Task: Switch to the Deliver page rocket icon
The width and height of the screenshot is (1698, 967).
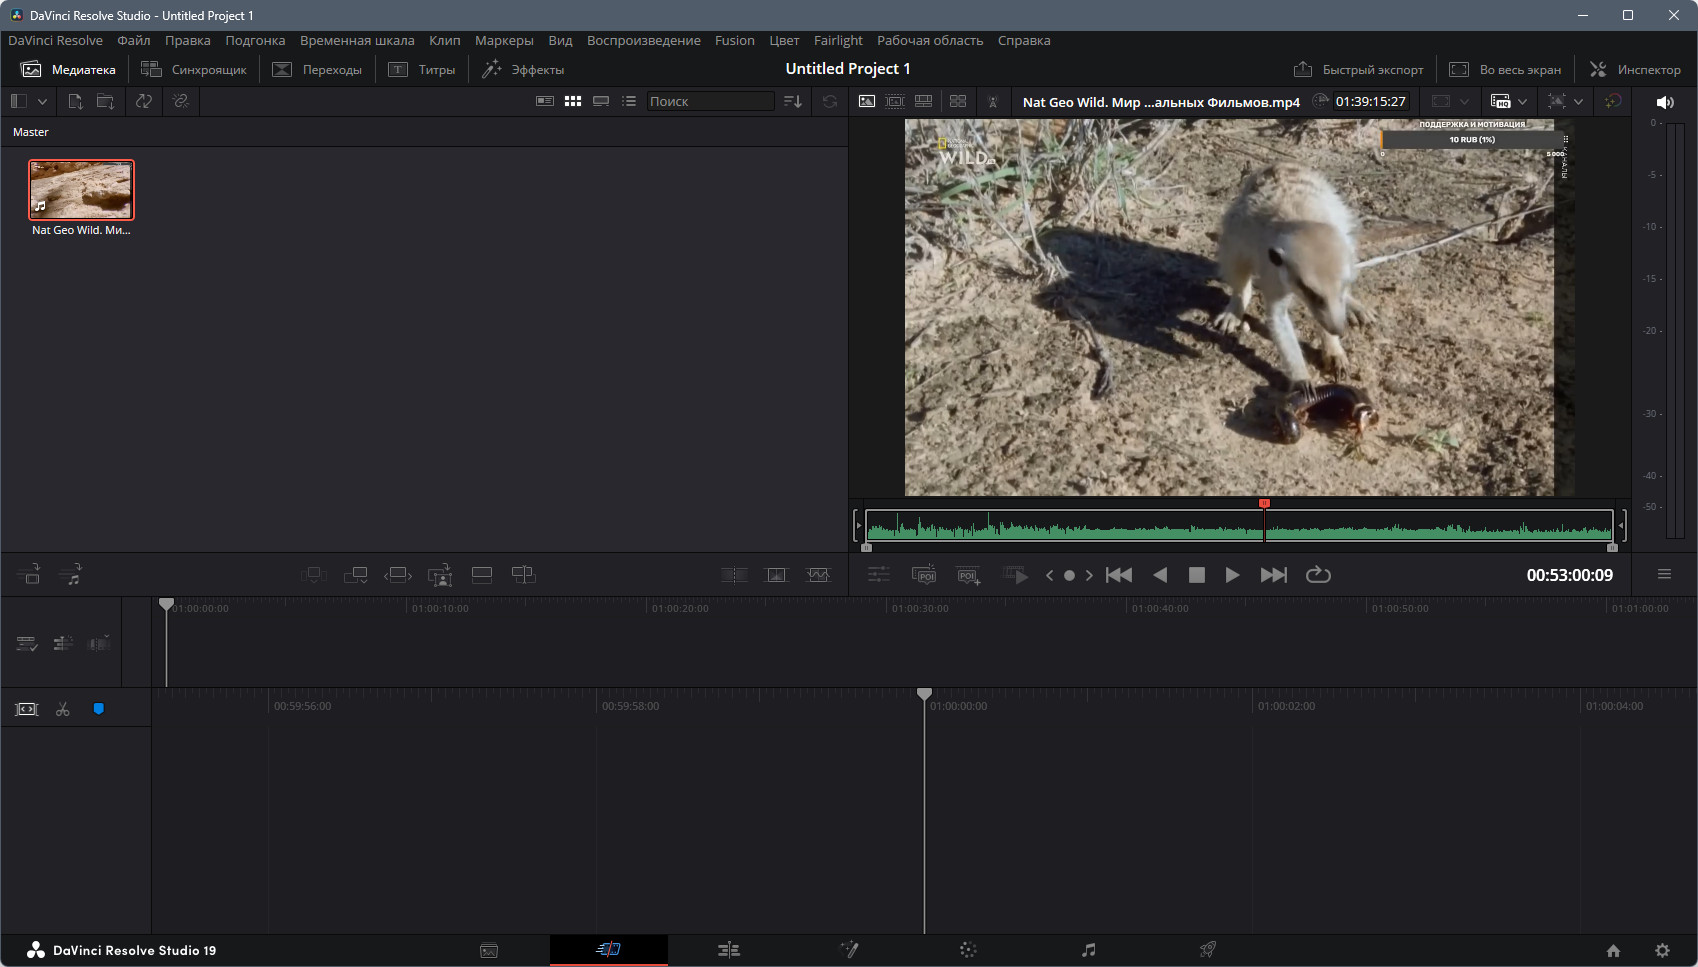Action: (x=1208, y=950)
